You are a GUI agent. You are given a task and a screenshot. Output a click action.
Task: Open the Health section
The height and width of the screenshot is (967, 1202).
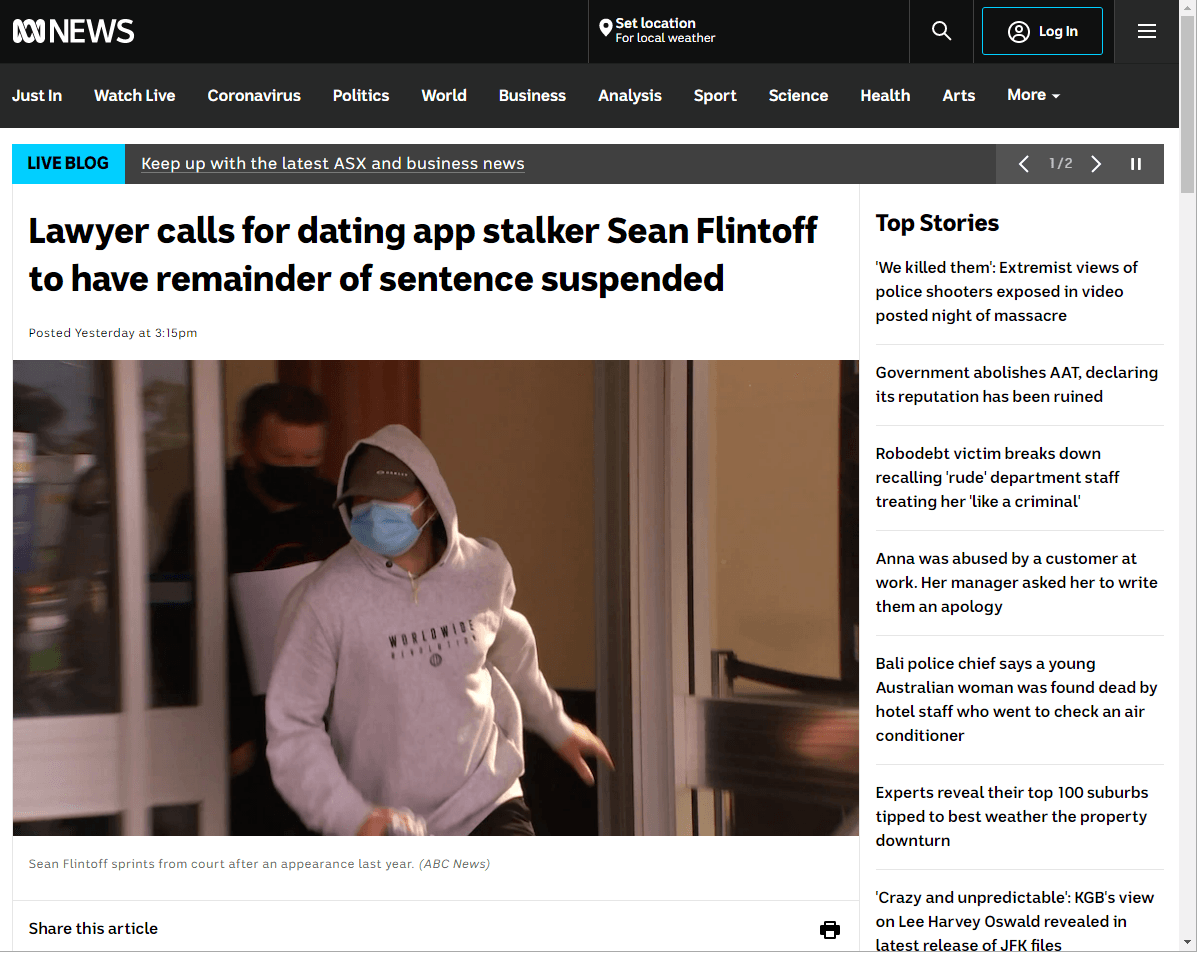(885, 96)
